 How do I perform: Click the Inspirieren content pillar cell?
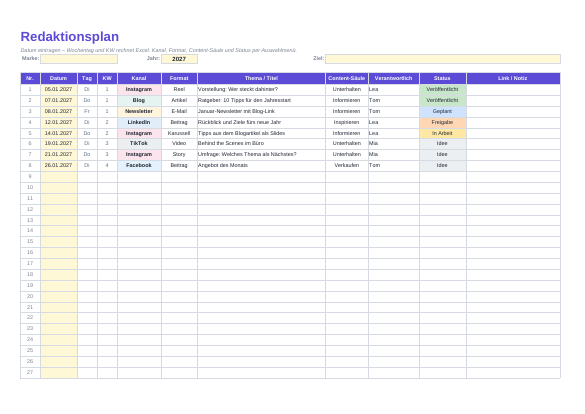[x=347, y=122]
